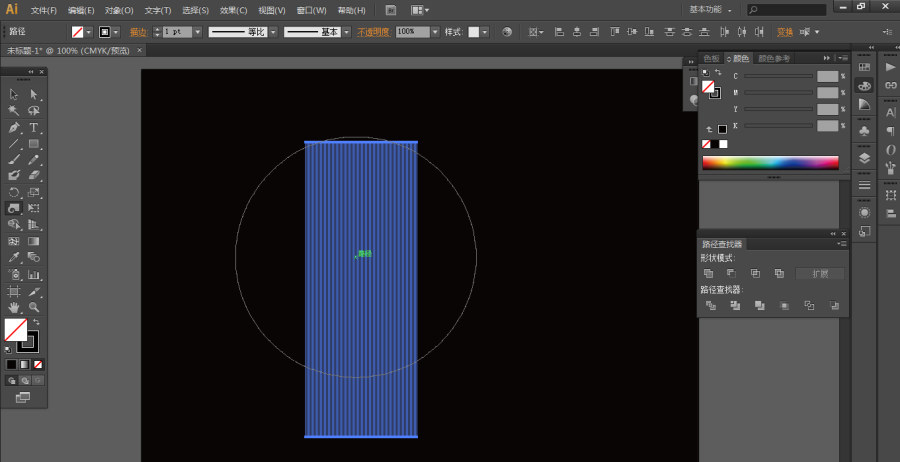Screen dimensions: 900x462
Task: Change screen mode at toolbox bottom
Action: click(x=23, y=397)
